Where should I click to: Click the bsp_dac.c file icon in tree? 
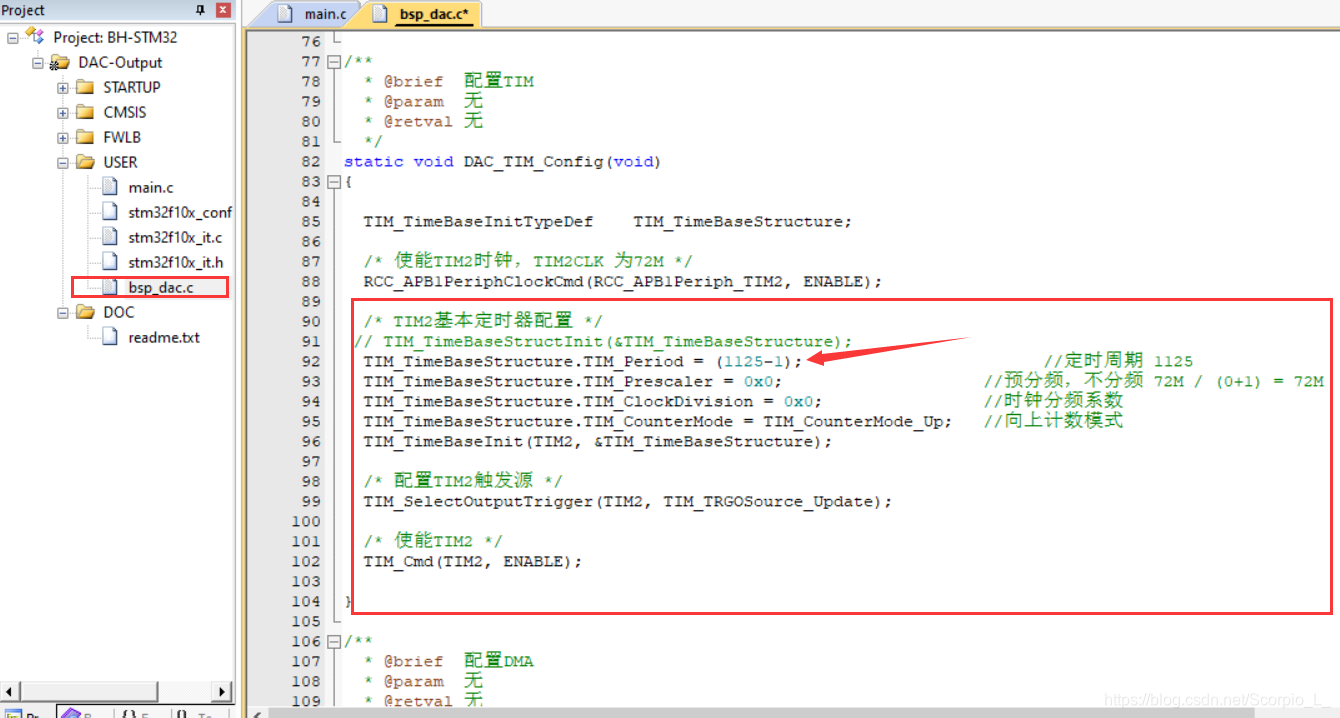[x=110, y=287]
